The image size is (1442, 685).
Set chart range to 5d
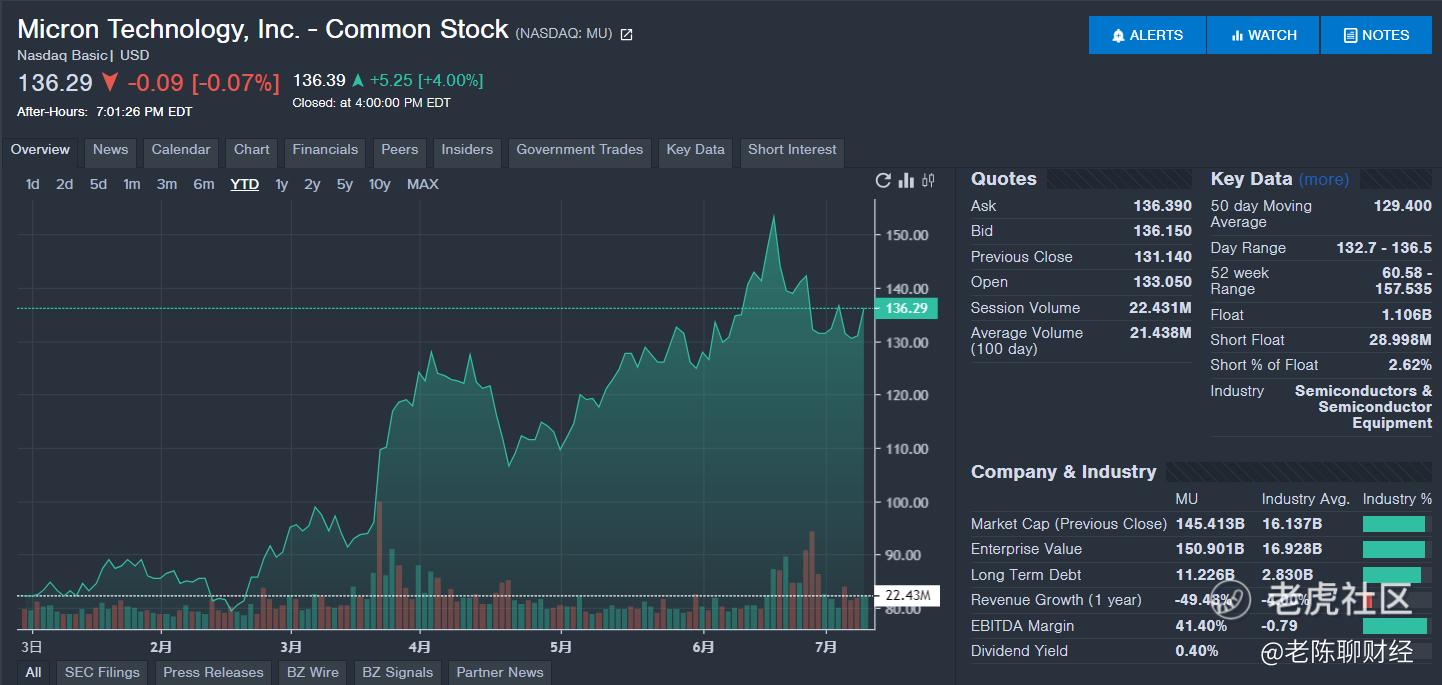98,184
